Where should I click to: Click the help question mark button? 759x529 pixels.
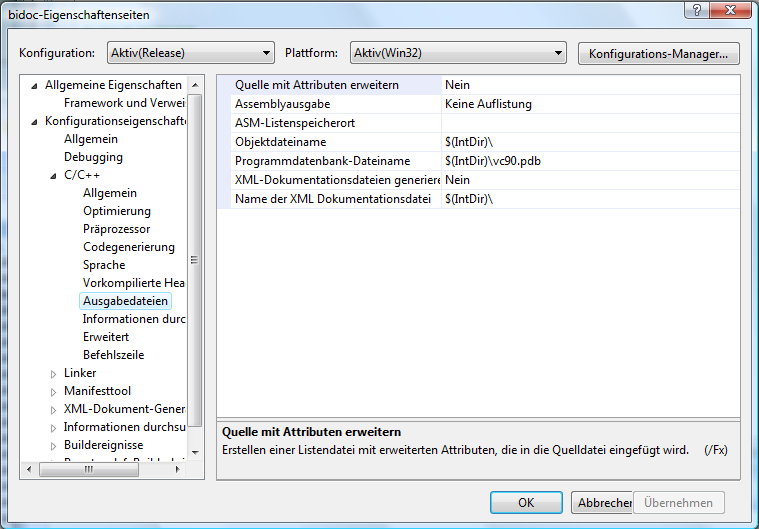(x=692, y=10)
